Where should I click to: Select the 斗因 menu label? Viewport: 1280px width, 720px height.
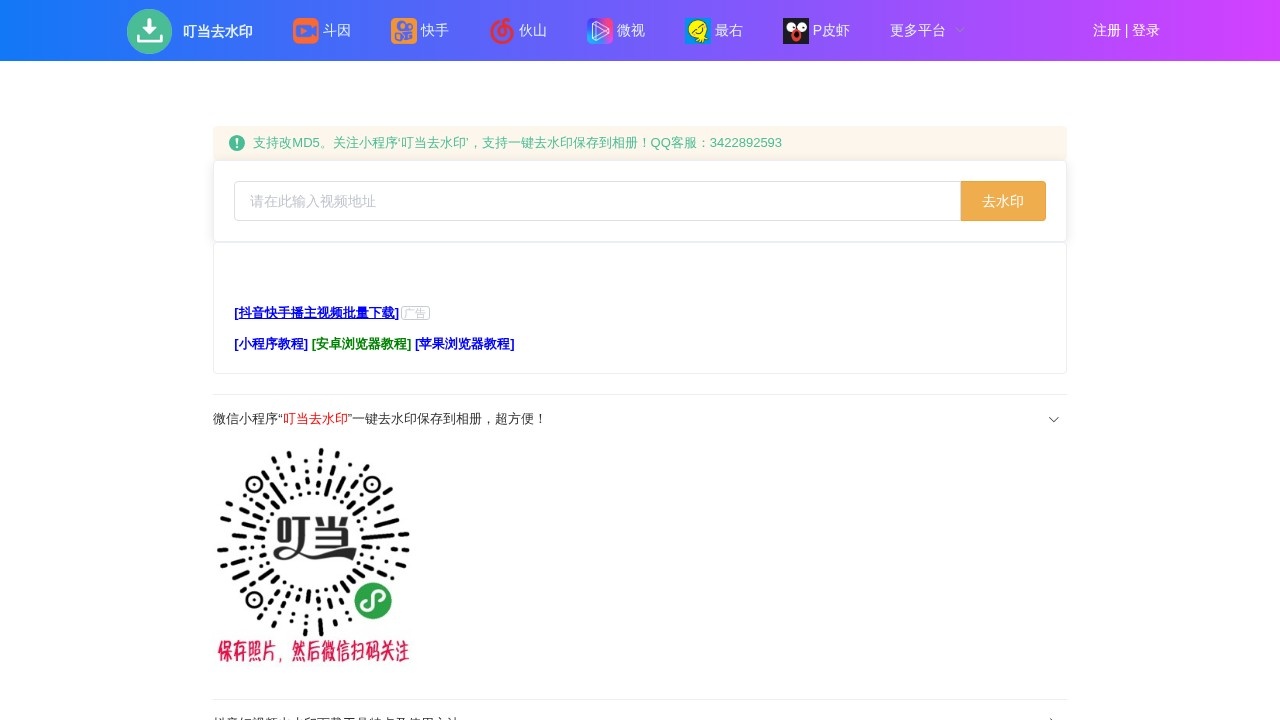pyautogui.click(x=337, y=31)
